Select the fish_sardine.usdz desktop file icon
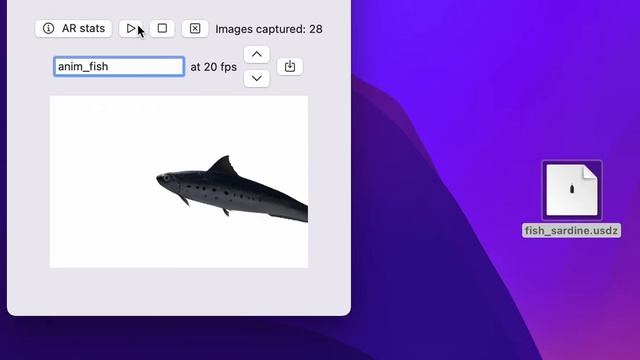The image size is (640, 360). (x=572, y=190)
